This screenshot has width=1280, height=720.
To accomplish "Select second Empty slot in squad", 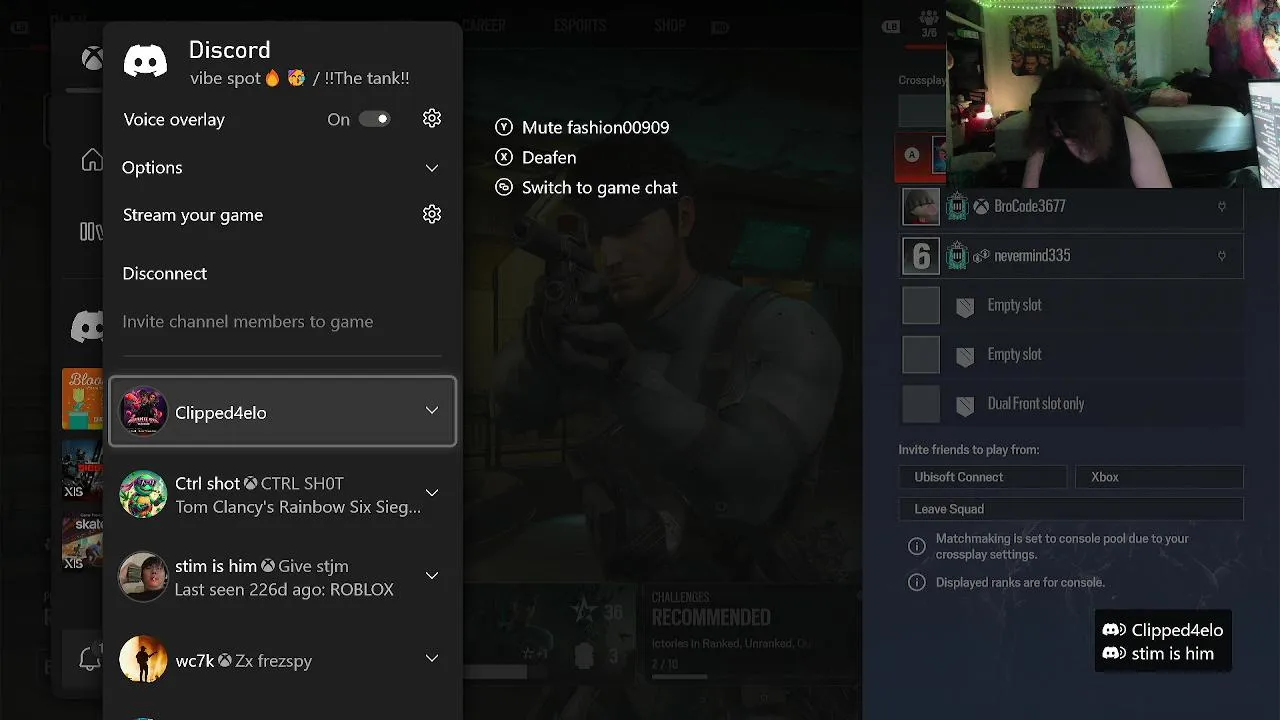I will [1071, 354].
